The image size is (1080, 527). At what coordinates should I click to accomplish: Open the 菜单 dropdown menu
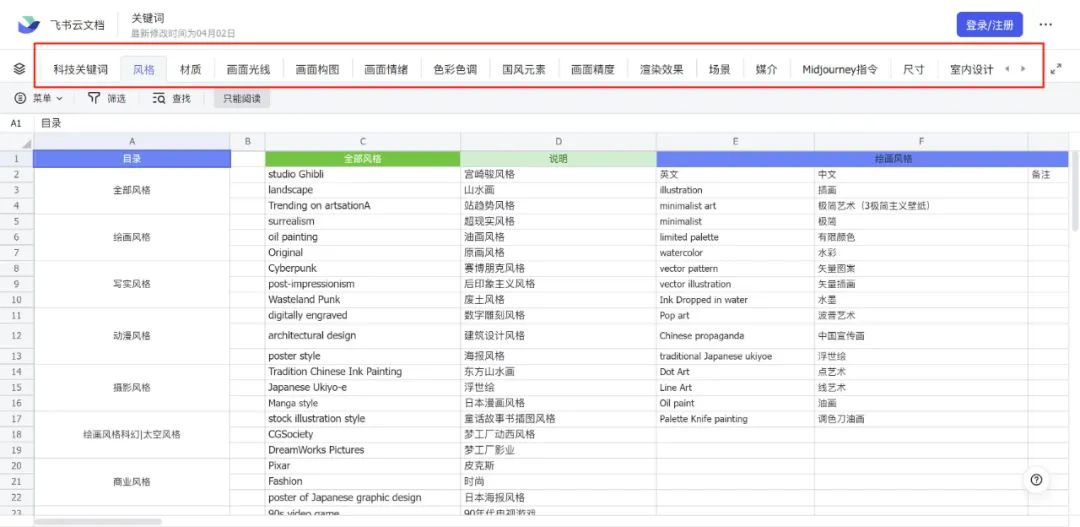(39, 99)
